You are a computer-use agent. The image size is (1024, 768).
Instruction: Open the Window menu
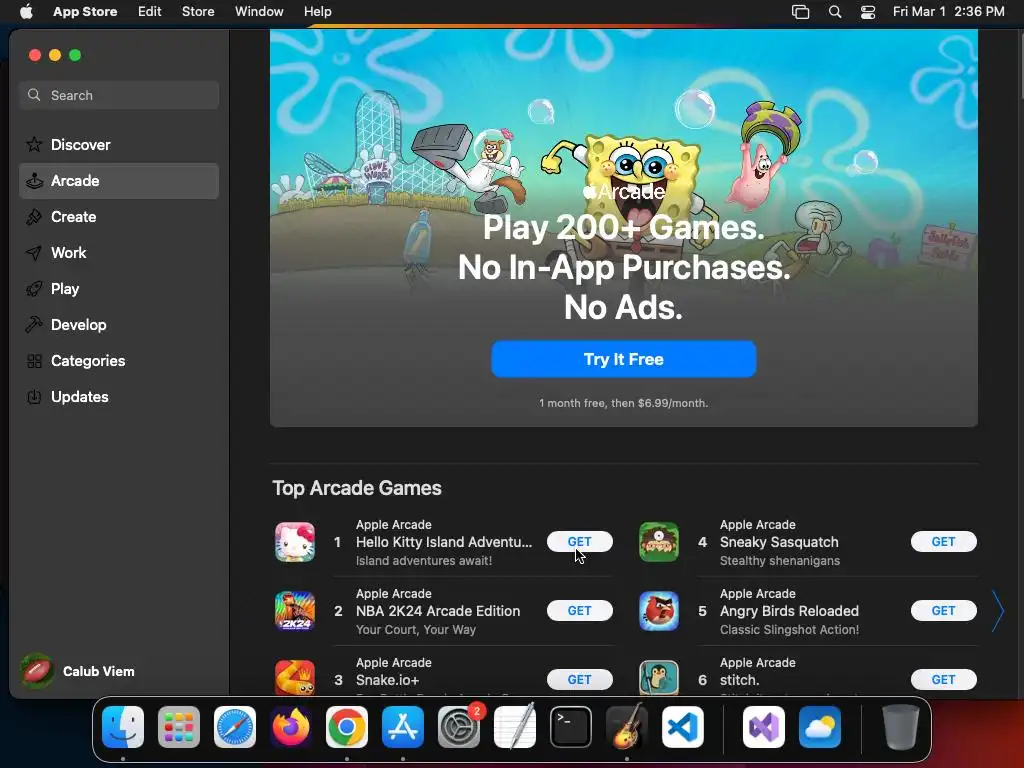[259, 12]
